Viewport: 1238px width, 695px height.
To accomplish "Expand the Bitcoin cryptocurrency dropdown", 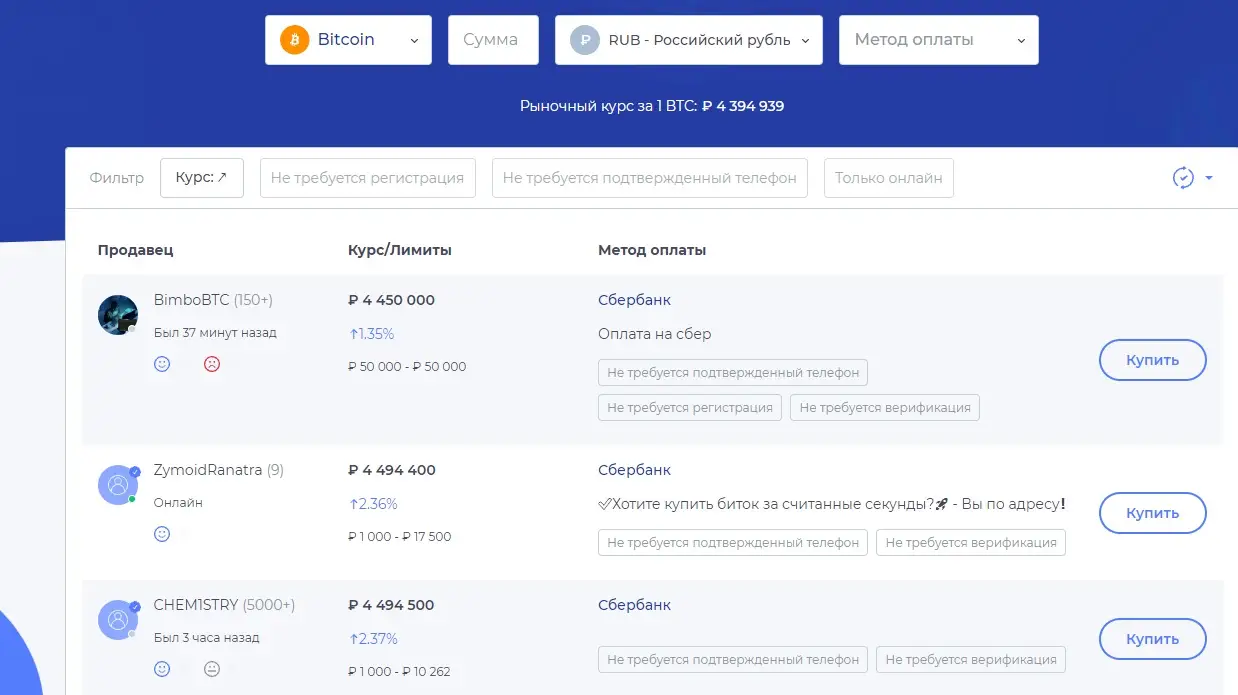I will tap(348, 40).
